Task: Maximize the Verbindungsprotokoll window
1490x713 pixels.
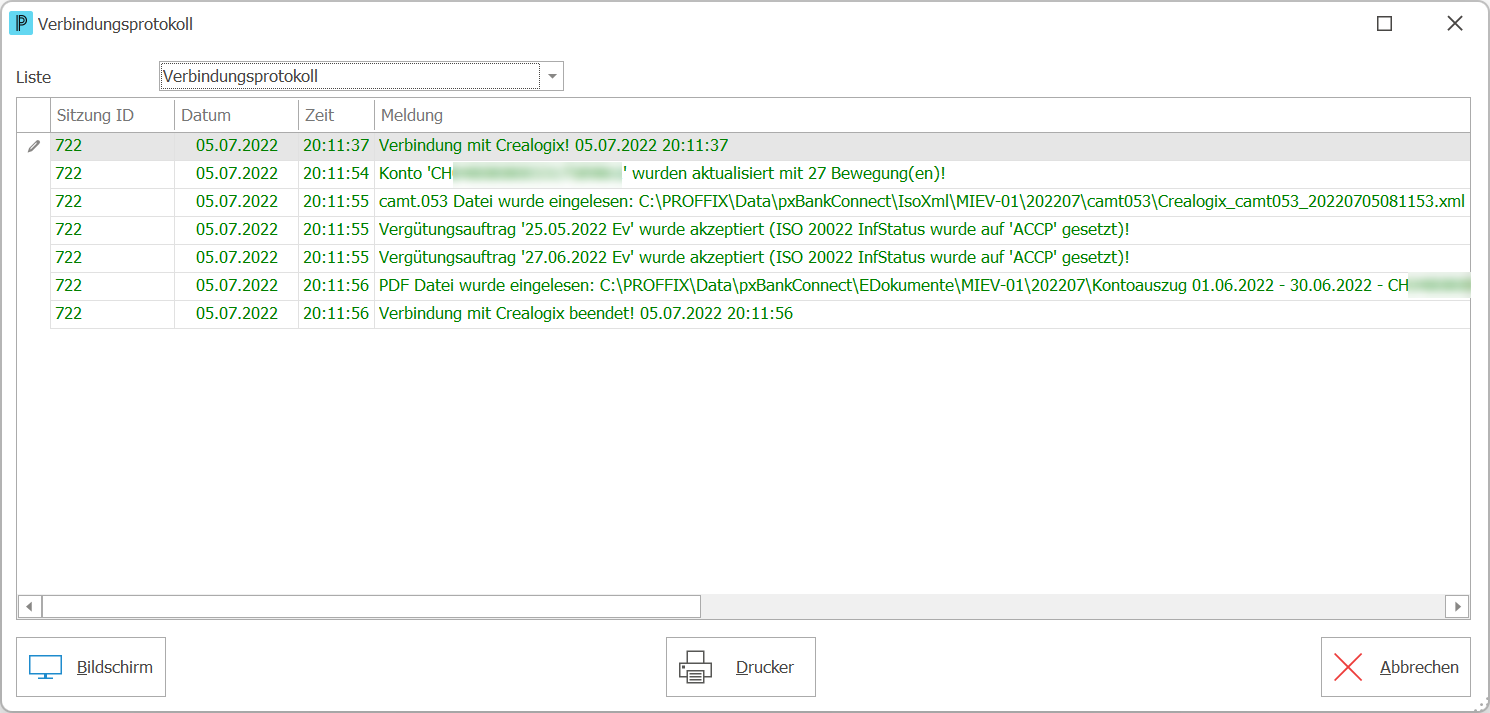Action: (1385, 24)
